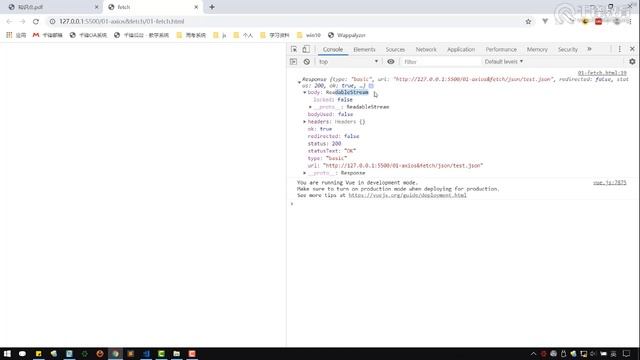Open DevTools three-dot customize menu
Screen dimensions: 640x360
619,49
